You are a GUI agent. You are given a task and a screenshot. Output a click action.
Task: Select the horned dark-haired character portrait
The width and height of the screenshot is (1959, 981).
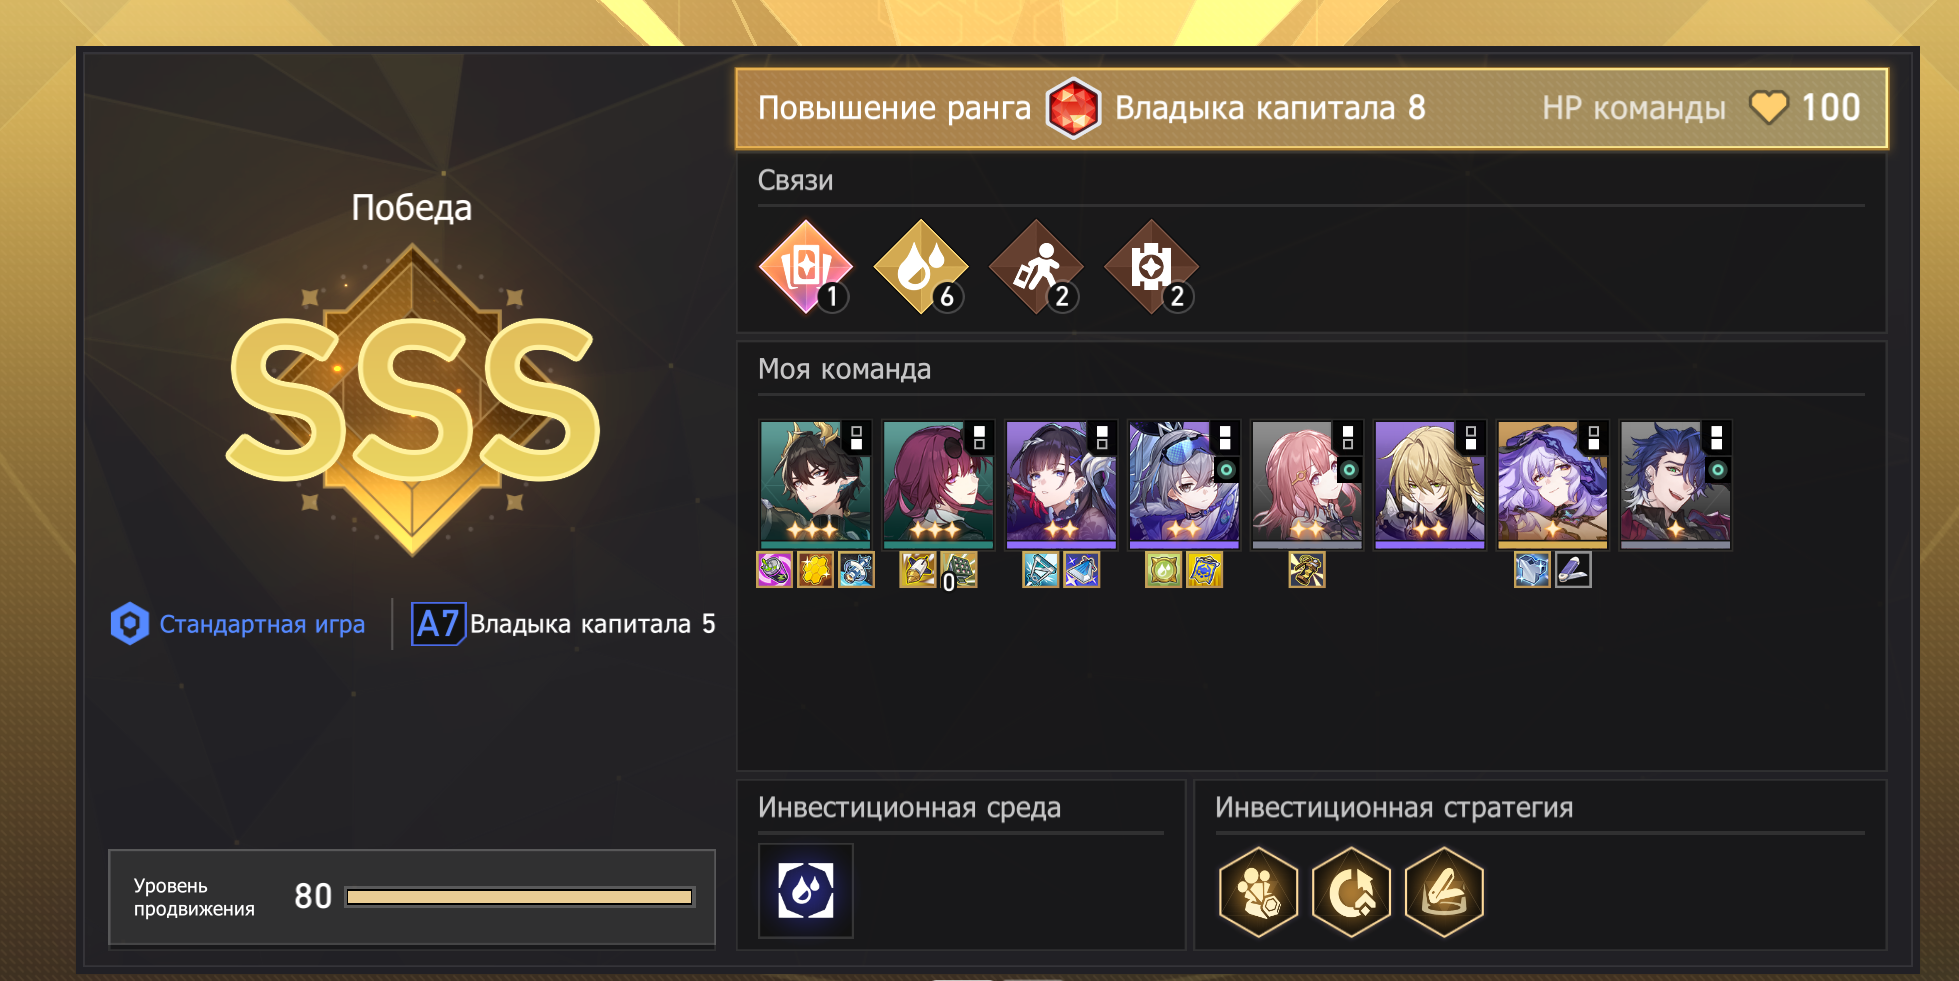815,484
